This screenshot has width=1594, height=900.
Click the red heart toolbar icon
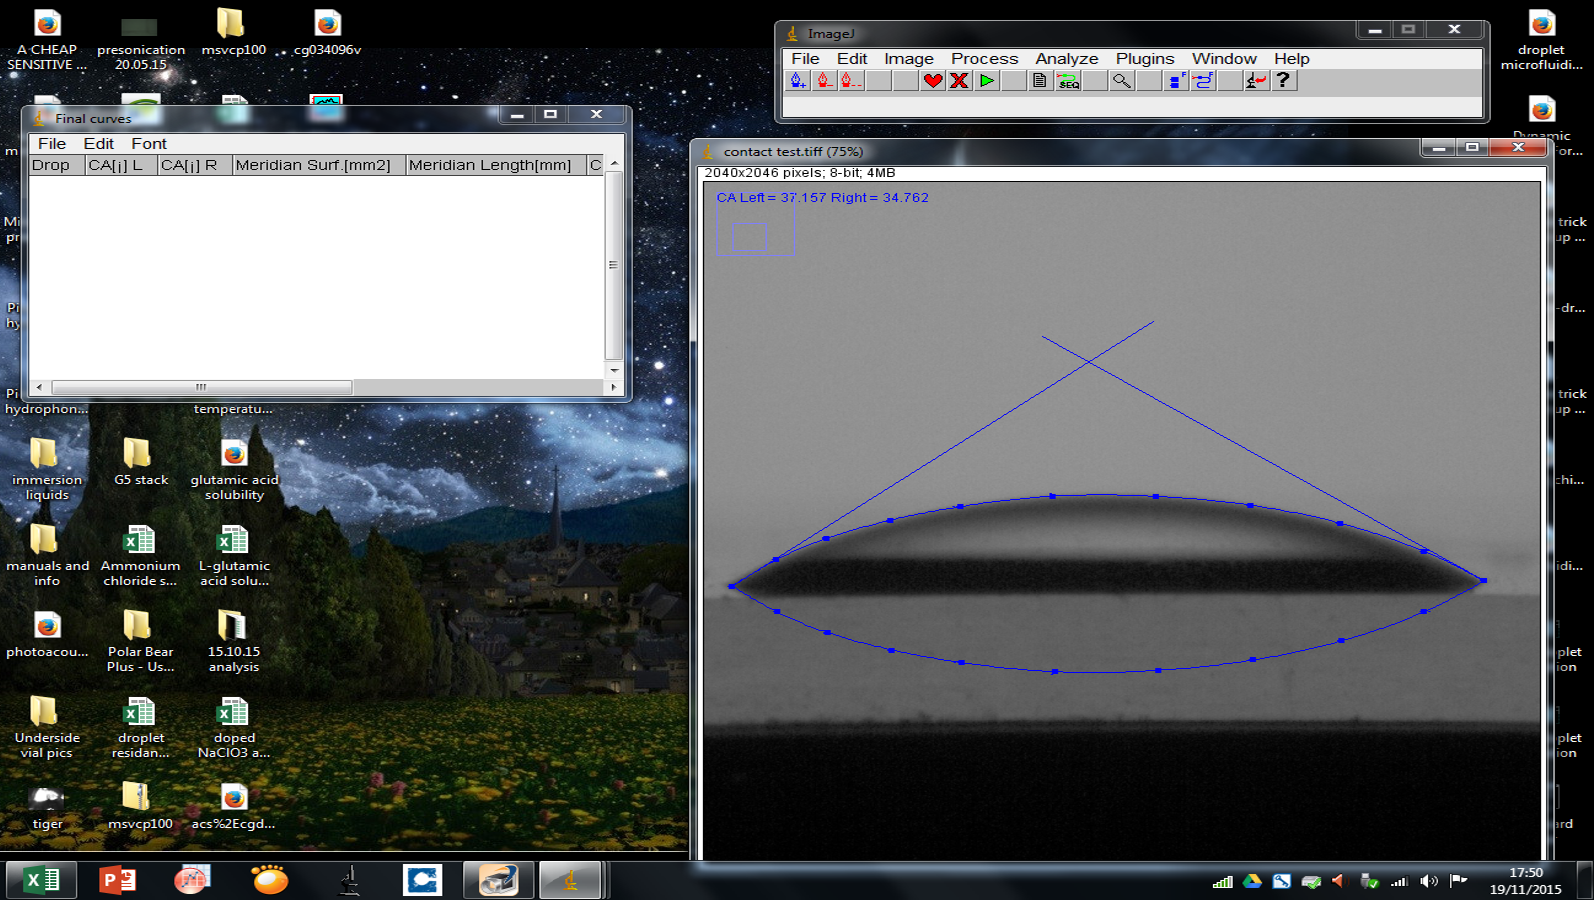[933, 81]
